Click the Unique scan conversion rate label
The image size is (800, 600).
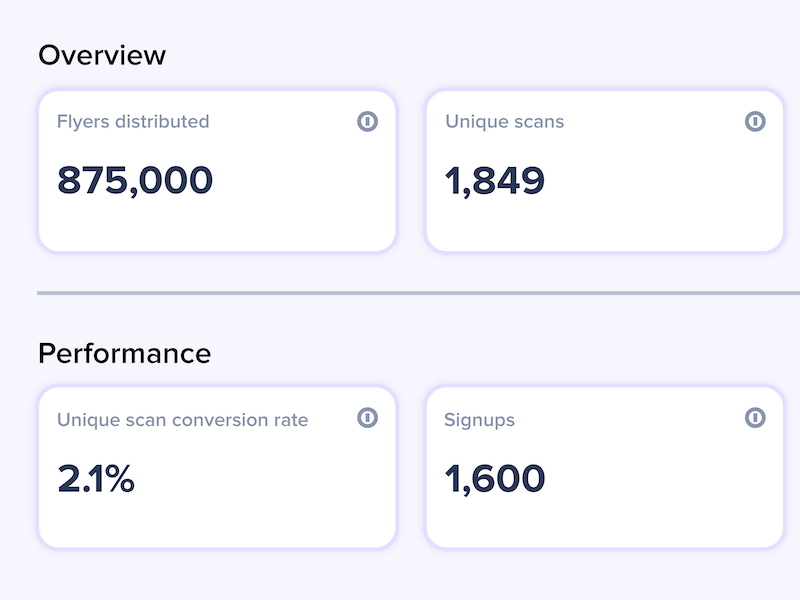(x=183, y=420)
